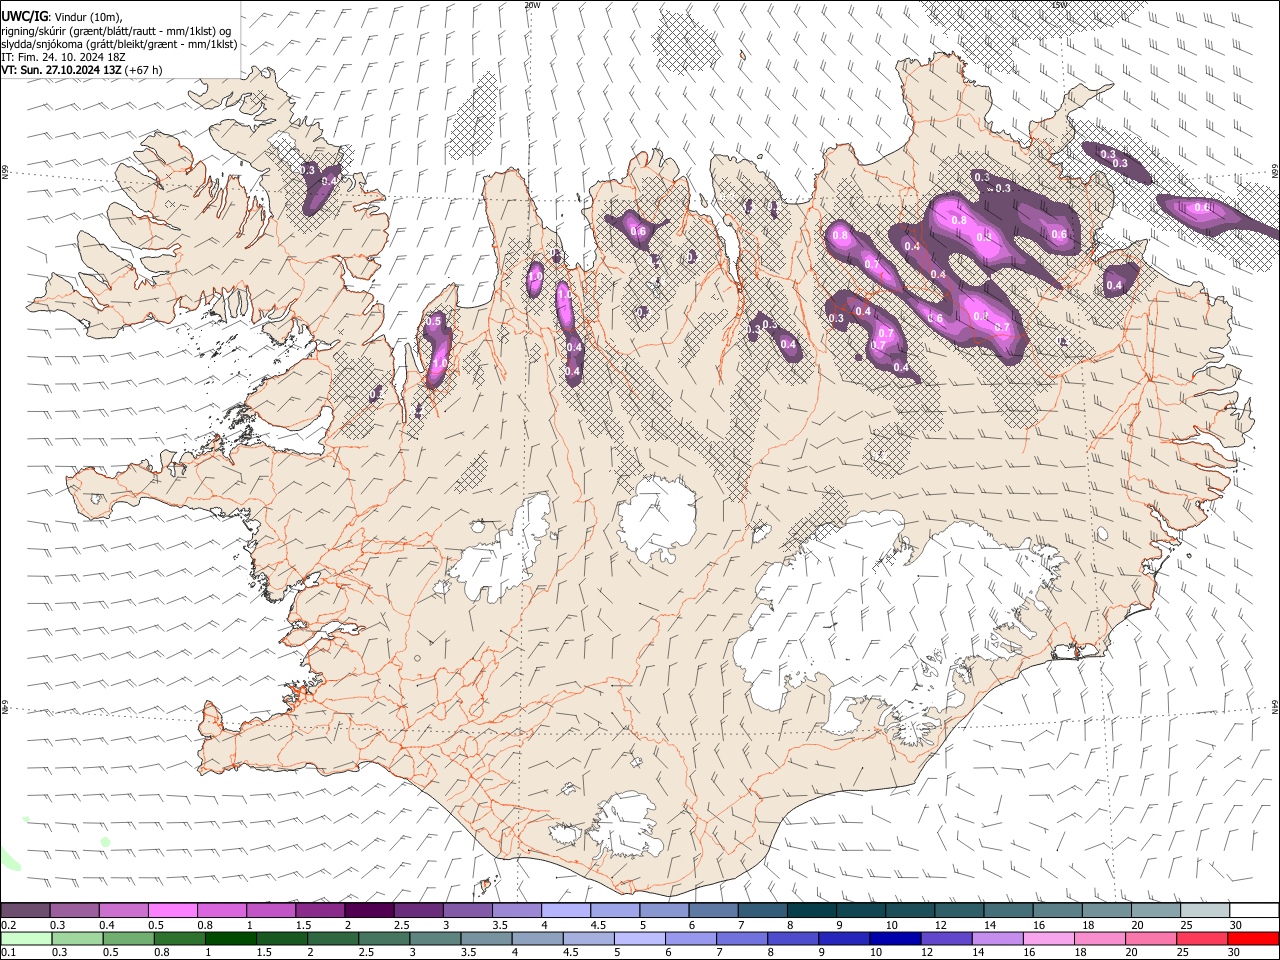
Task: Click the red swatch ending the lower legend row
Action: (x=1254, y=938)
